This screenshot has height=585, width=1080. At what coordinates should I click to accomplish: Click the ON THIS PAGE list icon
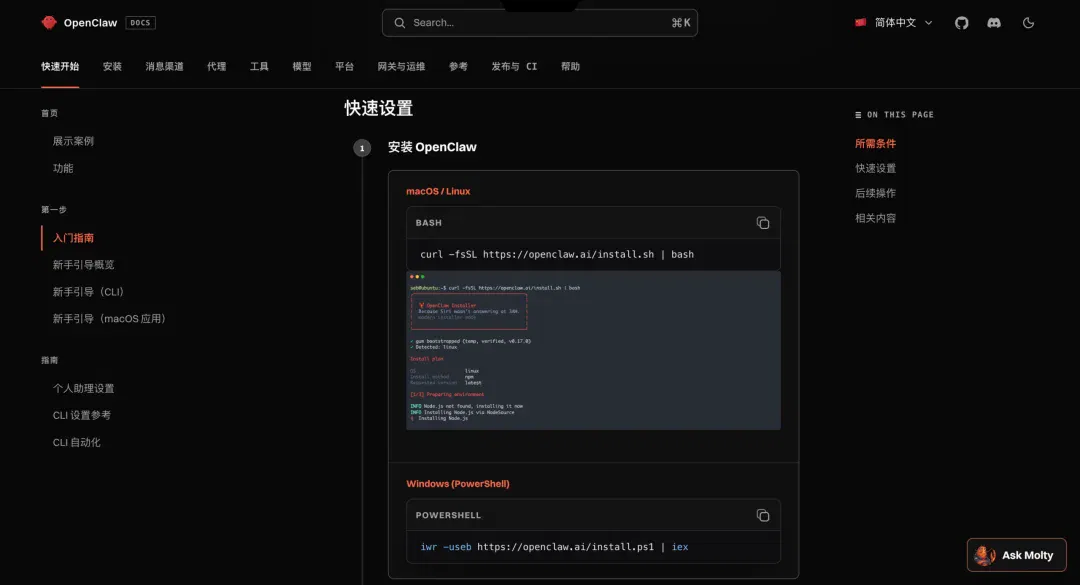[x=858, y=115]
